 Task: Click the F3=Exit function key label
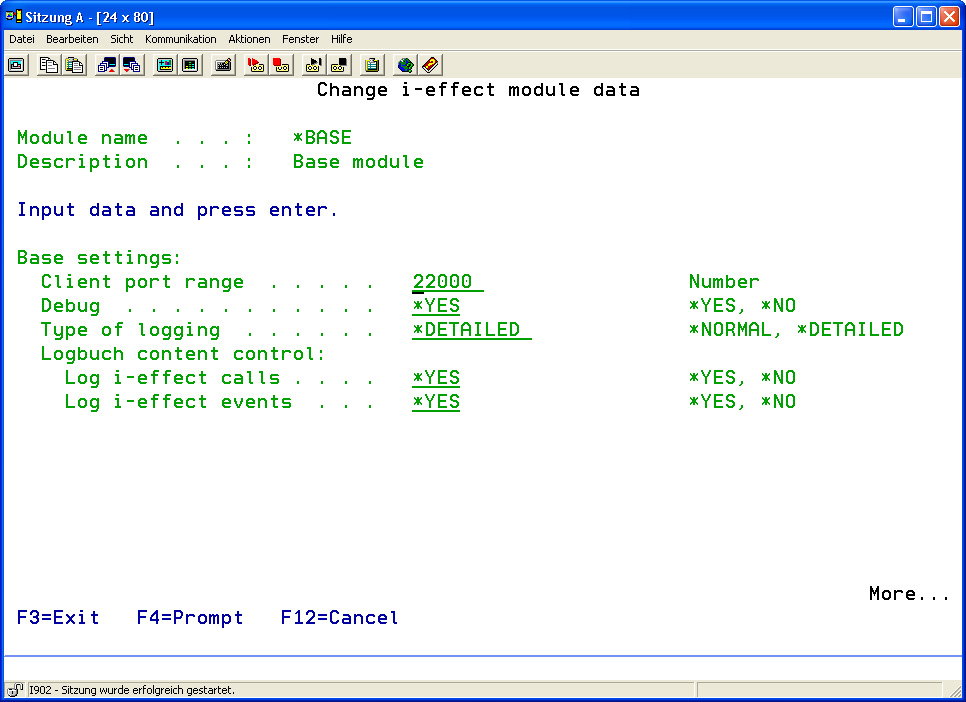pyautogui.click(x=58, y=618)
